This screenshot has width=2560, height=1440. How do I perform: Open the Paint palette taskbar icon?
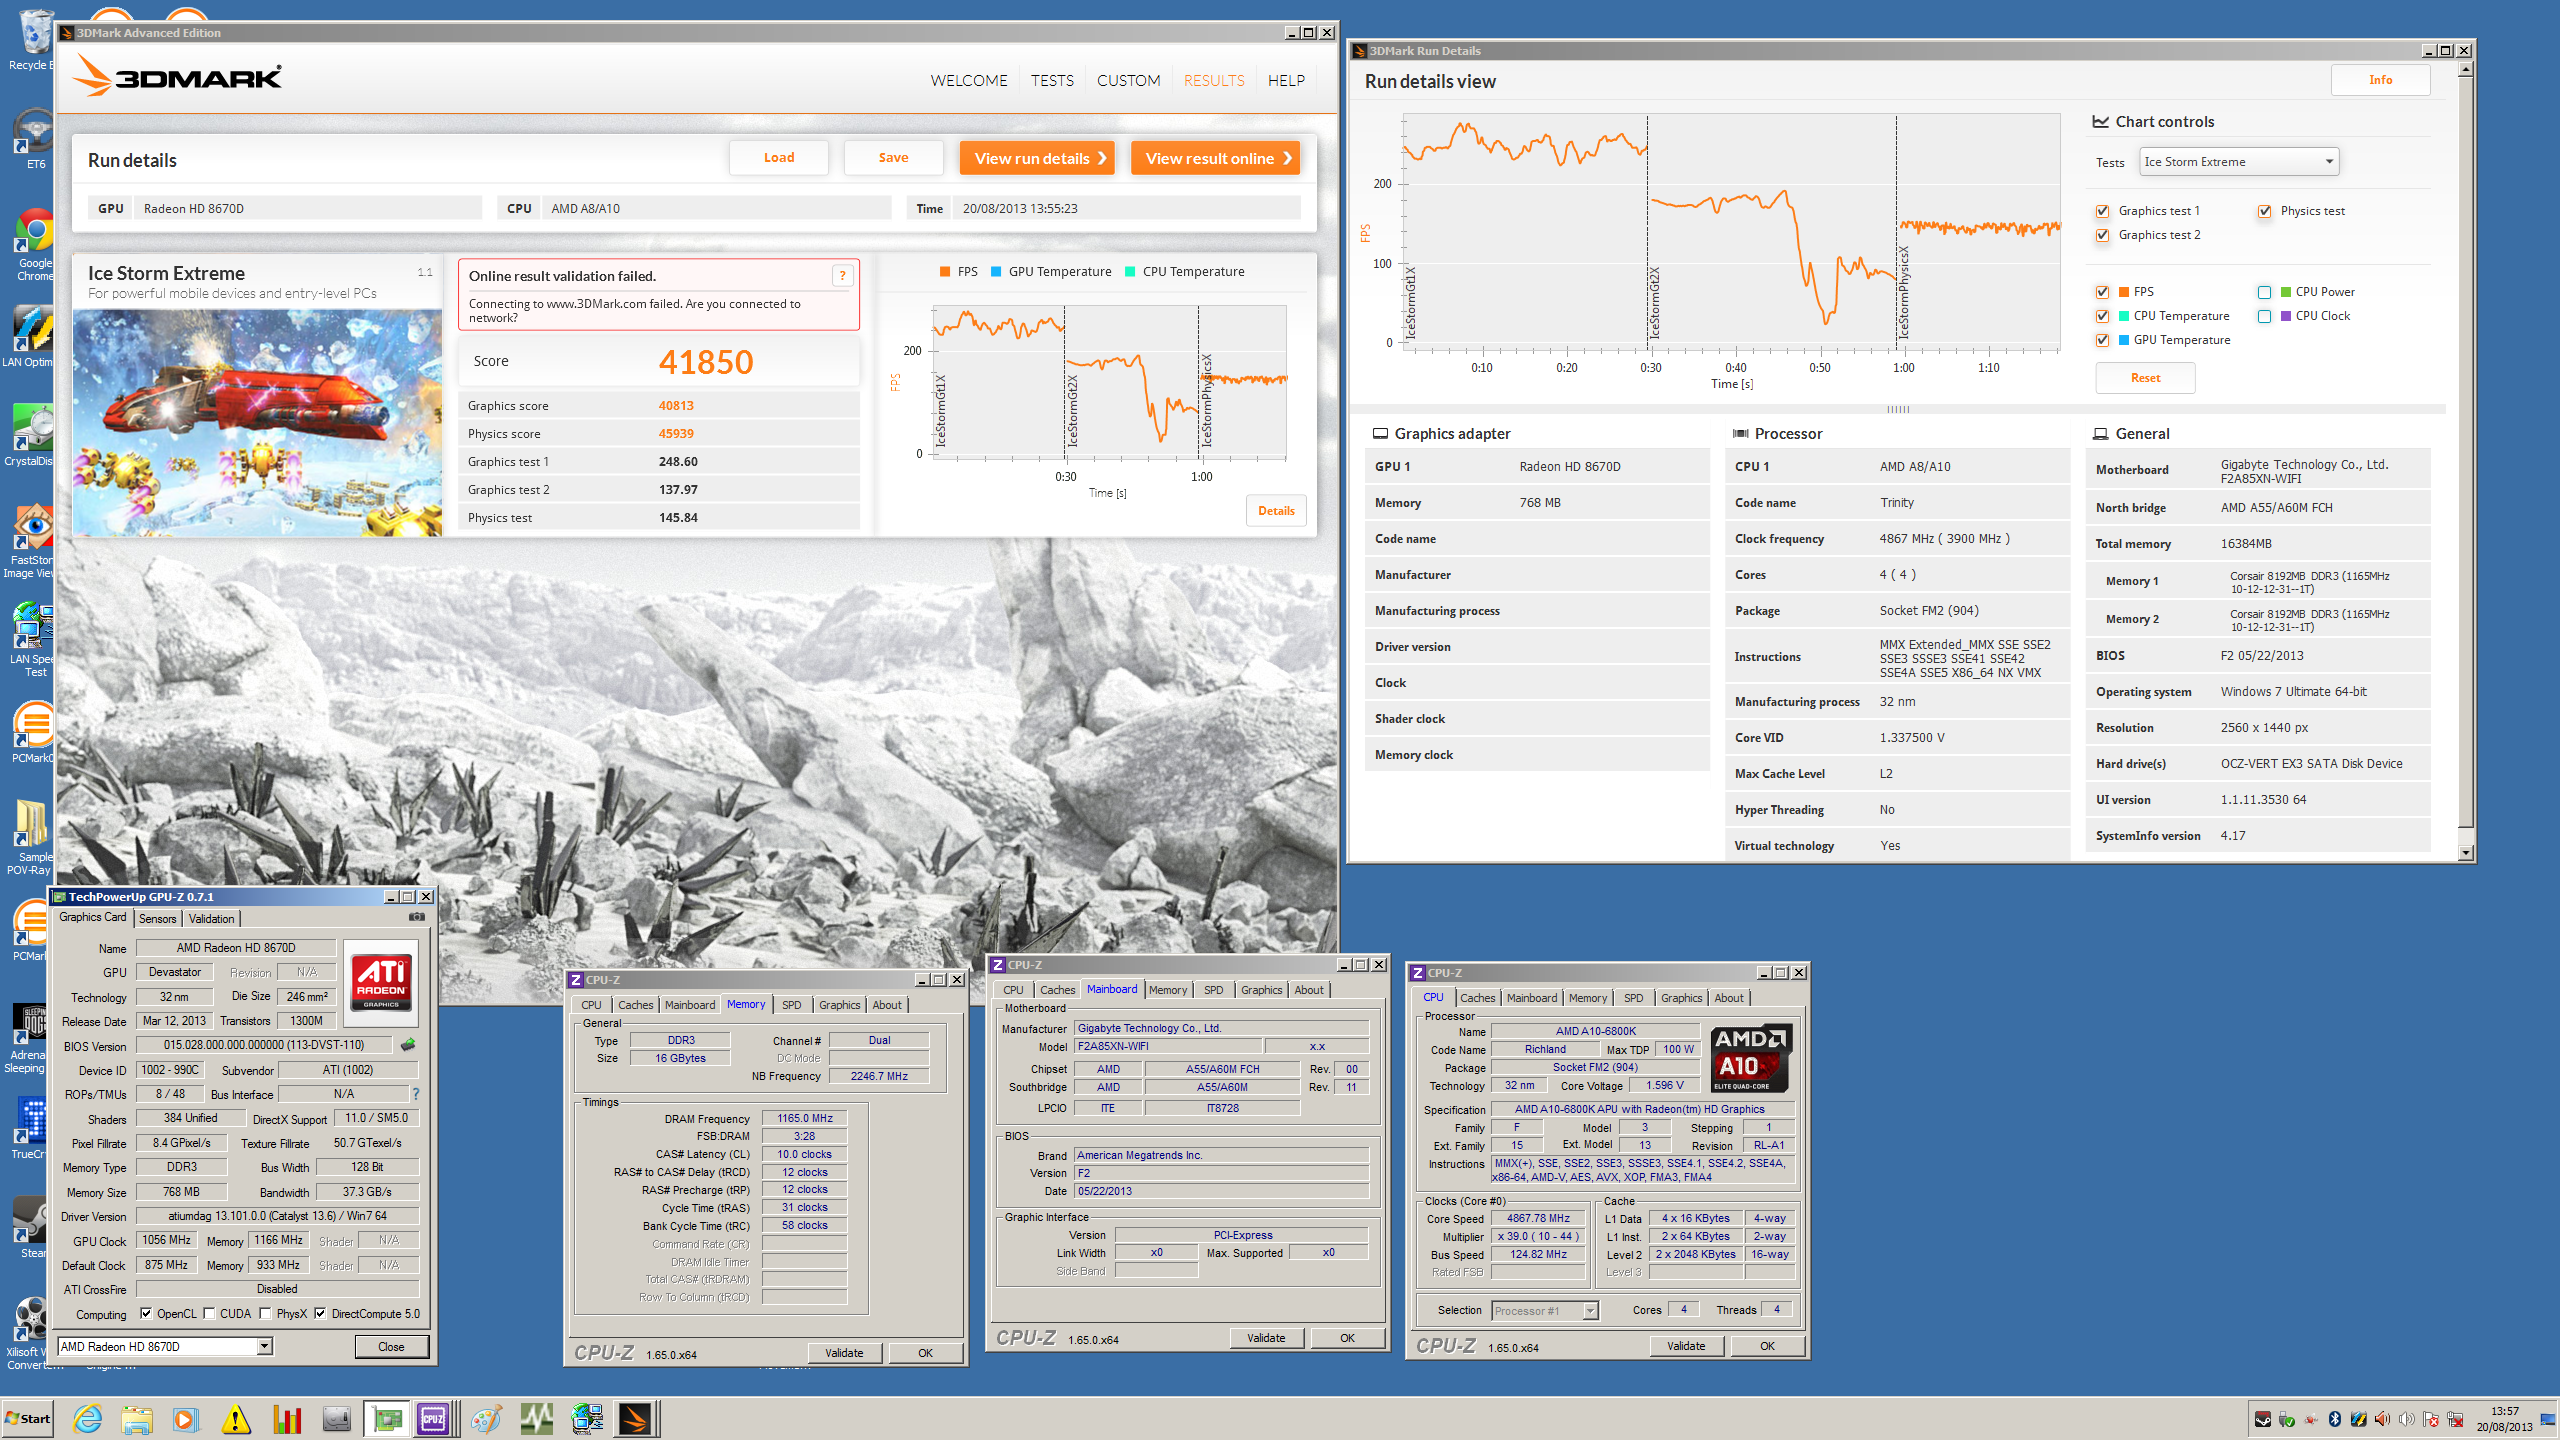(487, 1419)
